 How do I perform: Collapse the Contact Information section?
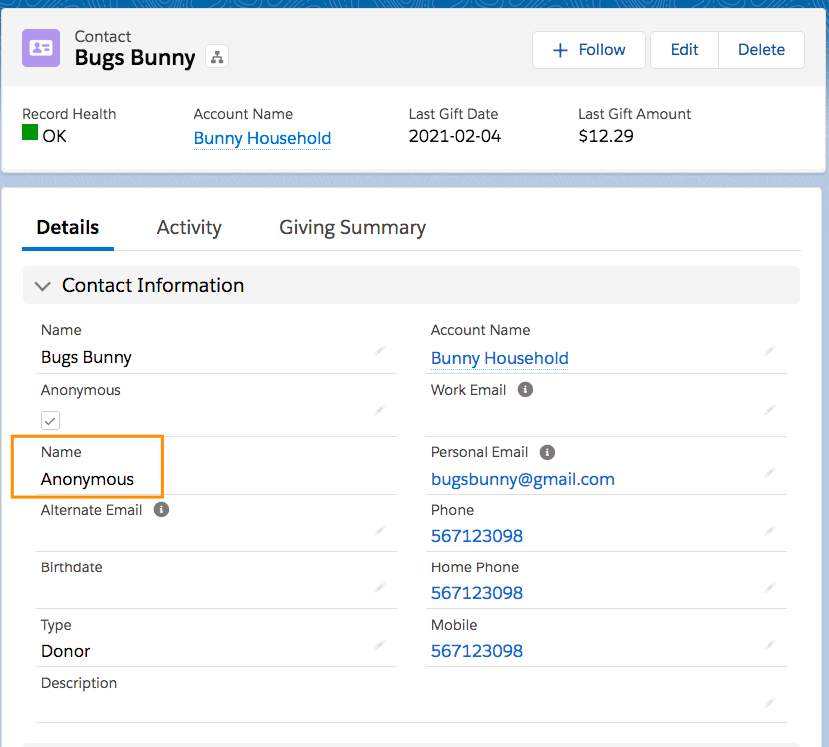click(42, 286)
